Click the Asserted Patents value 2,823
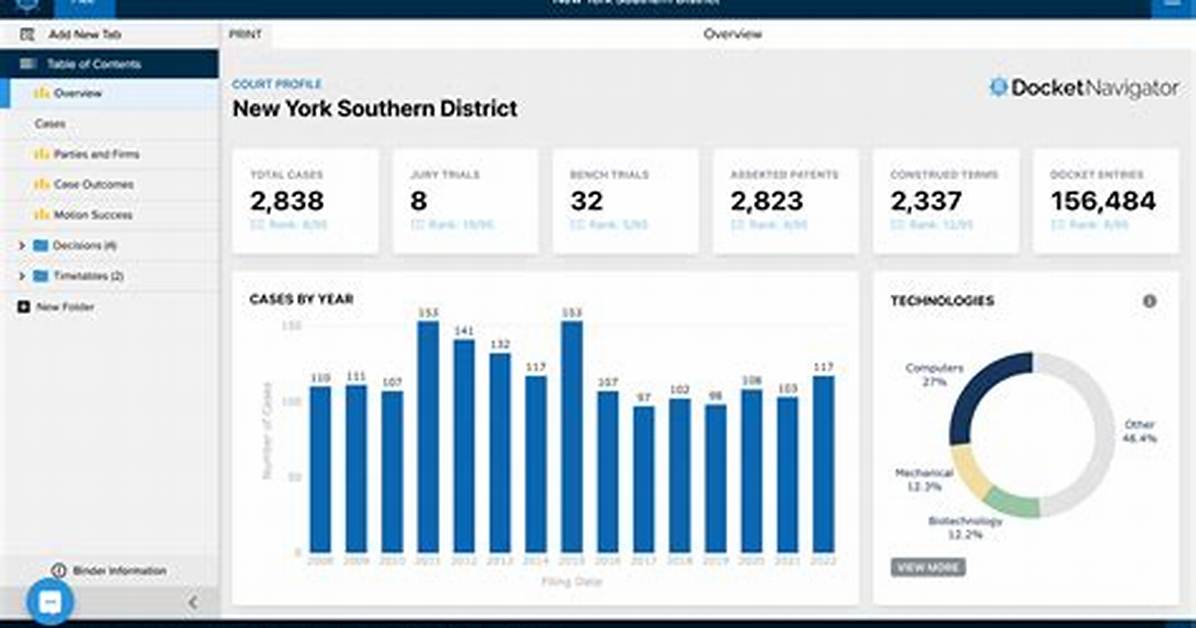Screen dimensions: 1196x628 click(x=767, y=201)
